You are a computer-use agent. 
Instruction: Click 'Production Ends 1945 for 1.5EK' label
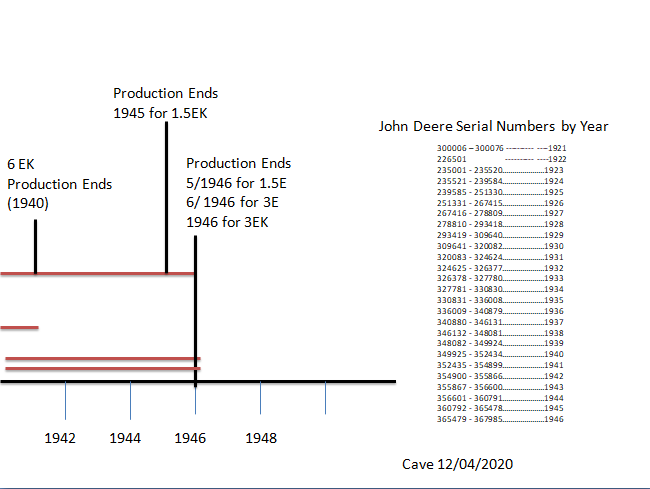(165, 103)
